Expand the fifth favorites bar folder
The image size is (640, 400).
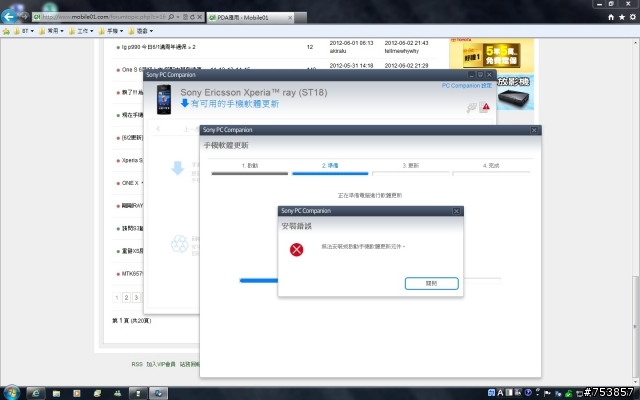click(141, 31)
